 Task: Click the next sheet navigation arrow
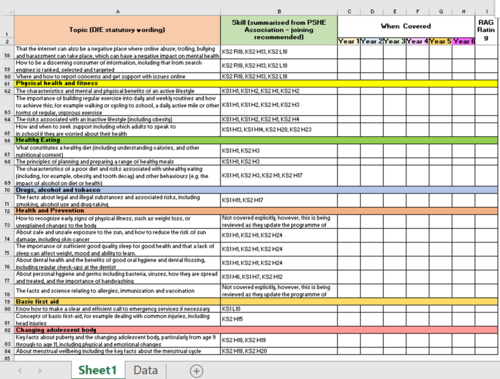point(40,371)
